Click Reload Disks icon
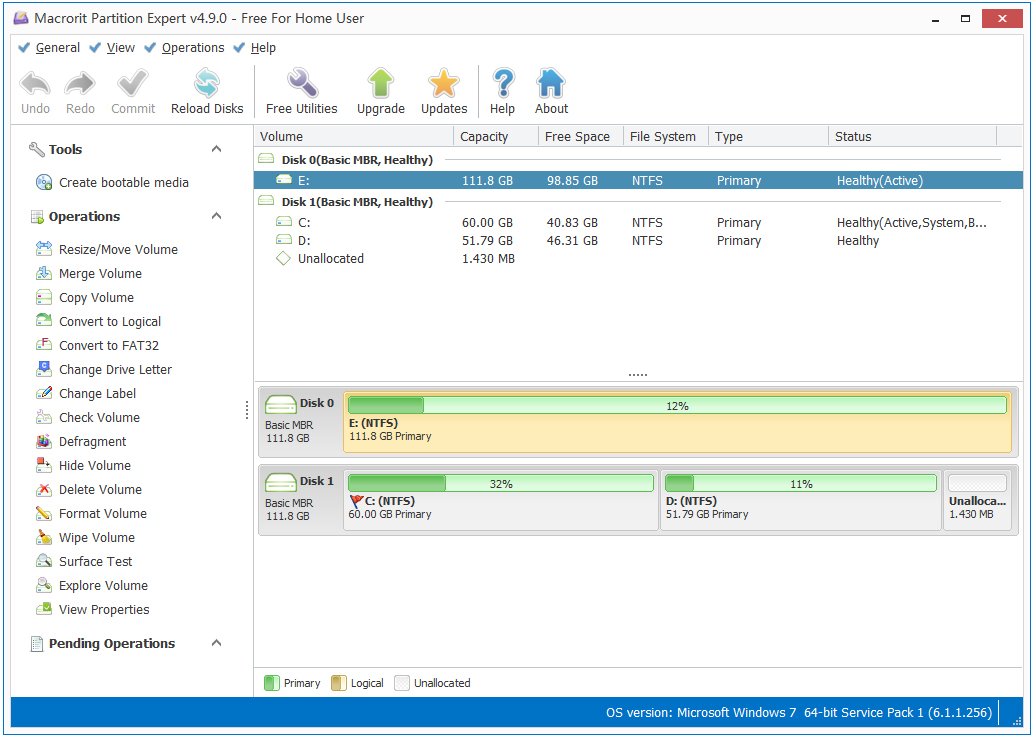The image size is (1033, 737). [207, 84]
